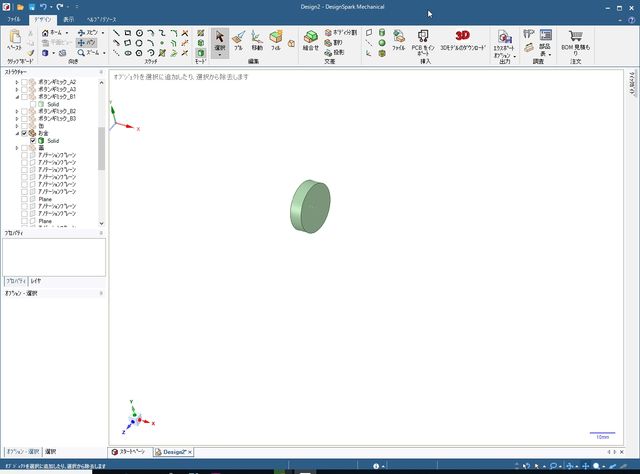Insert a File (ファイル) component

[x=398, y=40]
